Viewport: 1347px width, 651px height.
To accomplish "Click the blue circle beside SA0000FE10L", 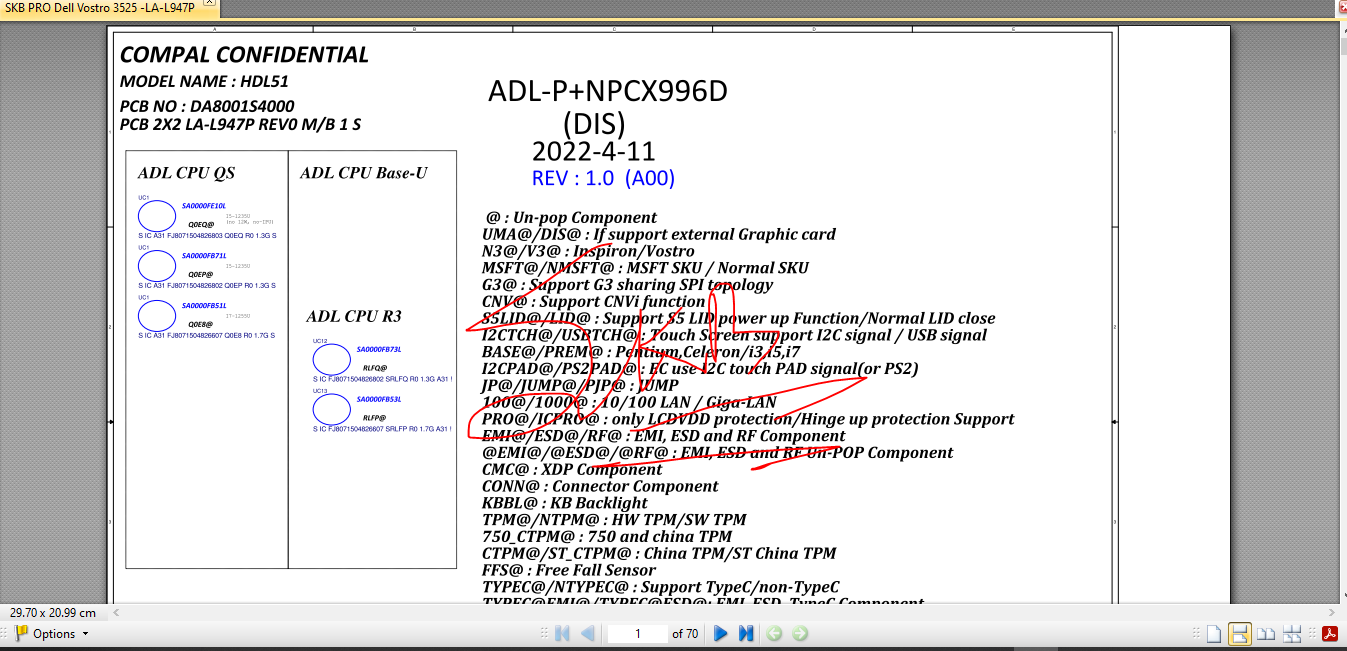I will coord(156,216).
